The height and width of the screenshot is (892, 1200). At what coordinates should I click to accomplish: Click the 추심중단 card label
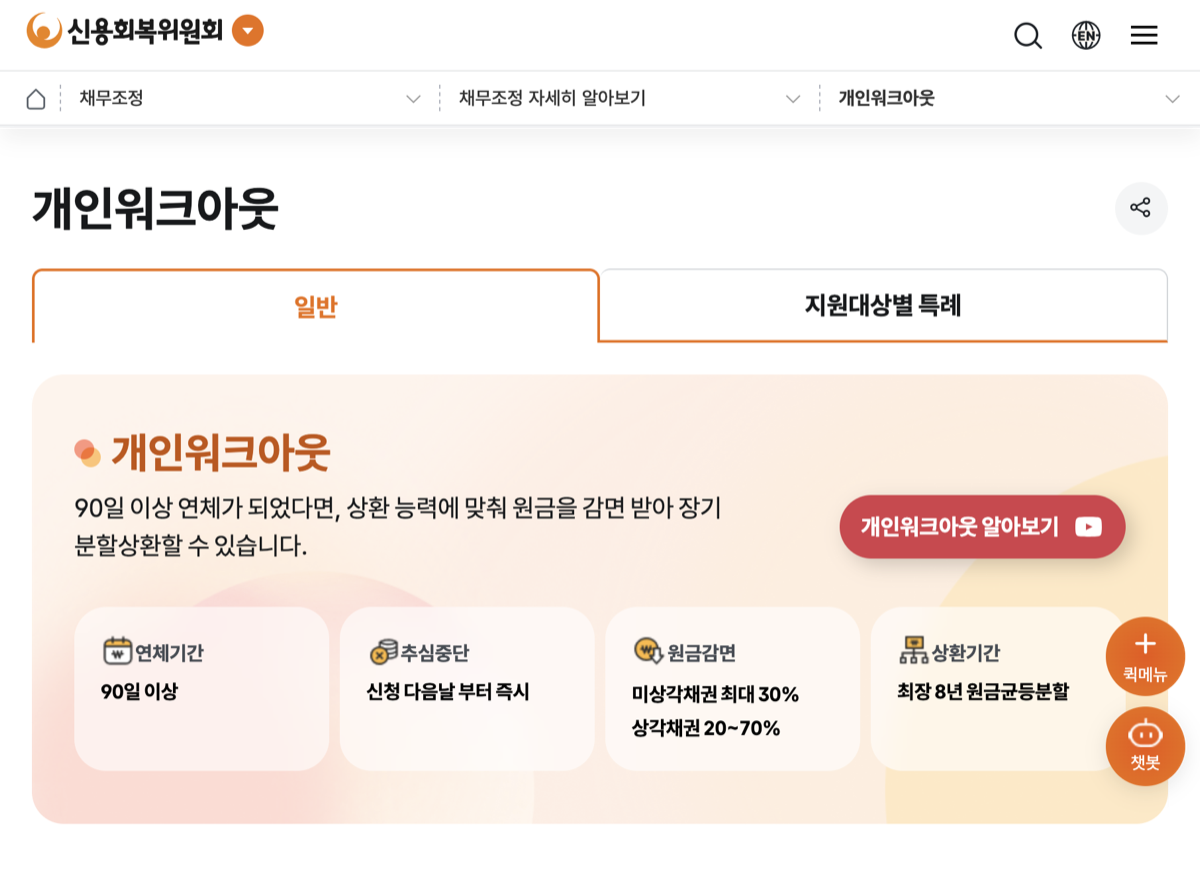pos(435,653)
